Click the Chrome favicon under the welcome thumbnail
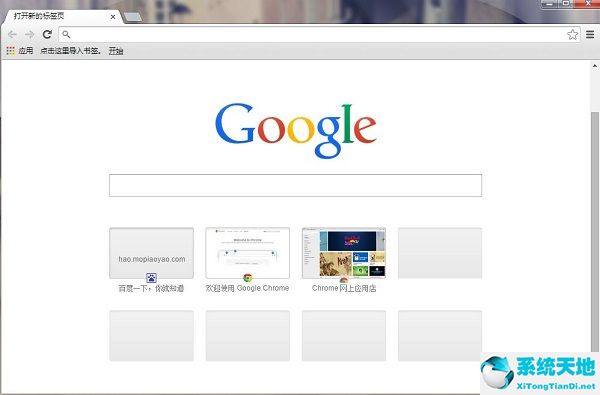This screenshot has height=395, width=600. click(x=248, y=278)
